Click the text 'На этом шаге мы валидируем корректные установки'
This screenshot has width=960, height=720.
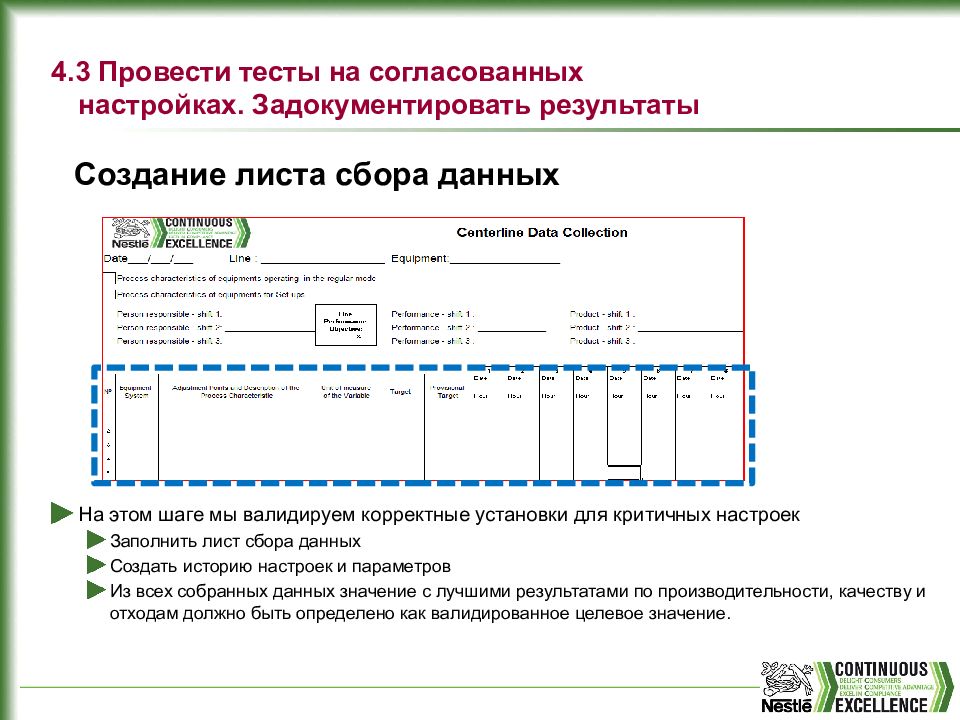(x=324, y=515)
